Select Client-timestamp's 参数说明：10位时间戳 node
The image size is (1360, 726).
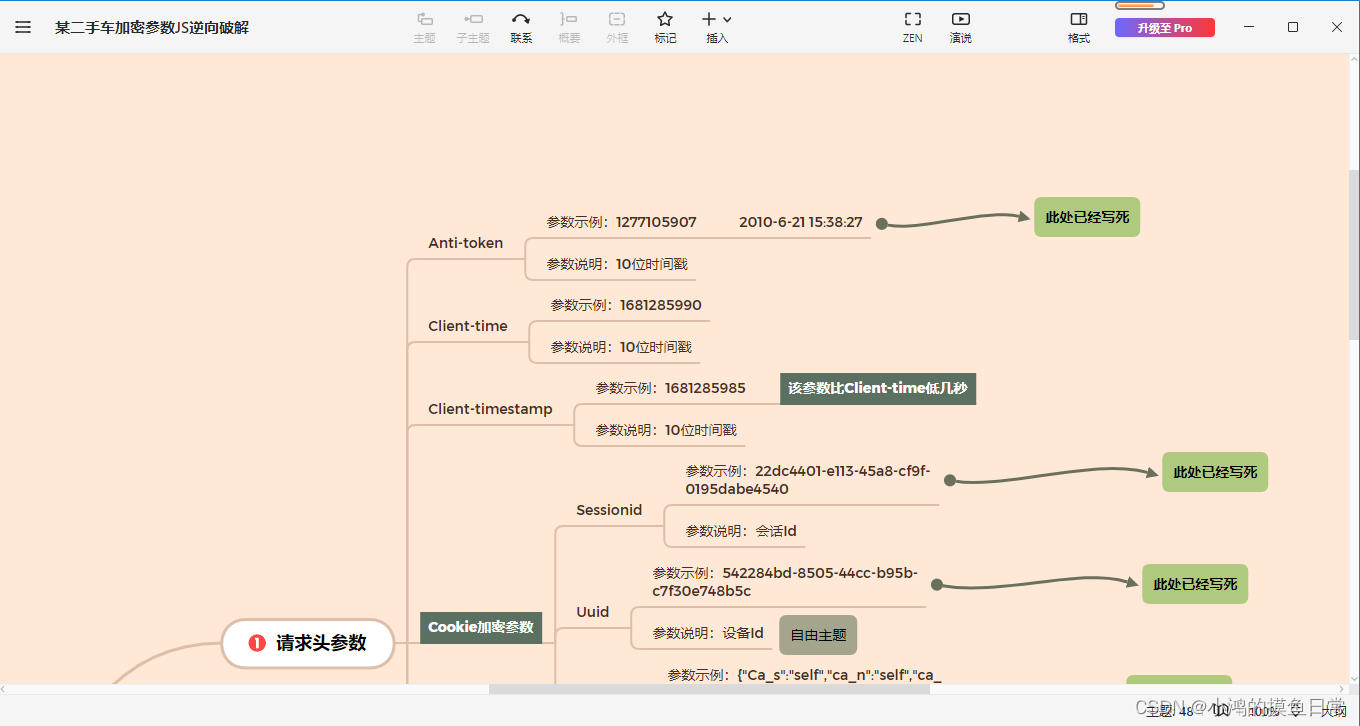click(x=666, y=430)
